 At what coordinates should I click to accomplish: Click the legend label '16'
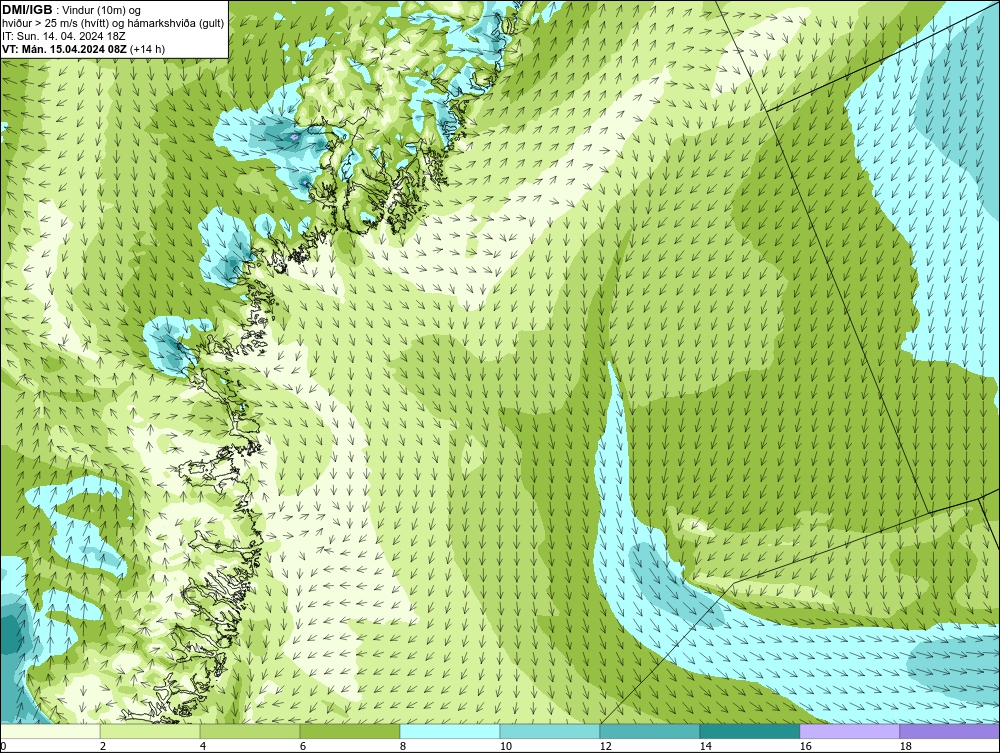click(805, 746)
